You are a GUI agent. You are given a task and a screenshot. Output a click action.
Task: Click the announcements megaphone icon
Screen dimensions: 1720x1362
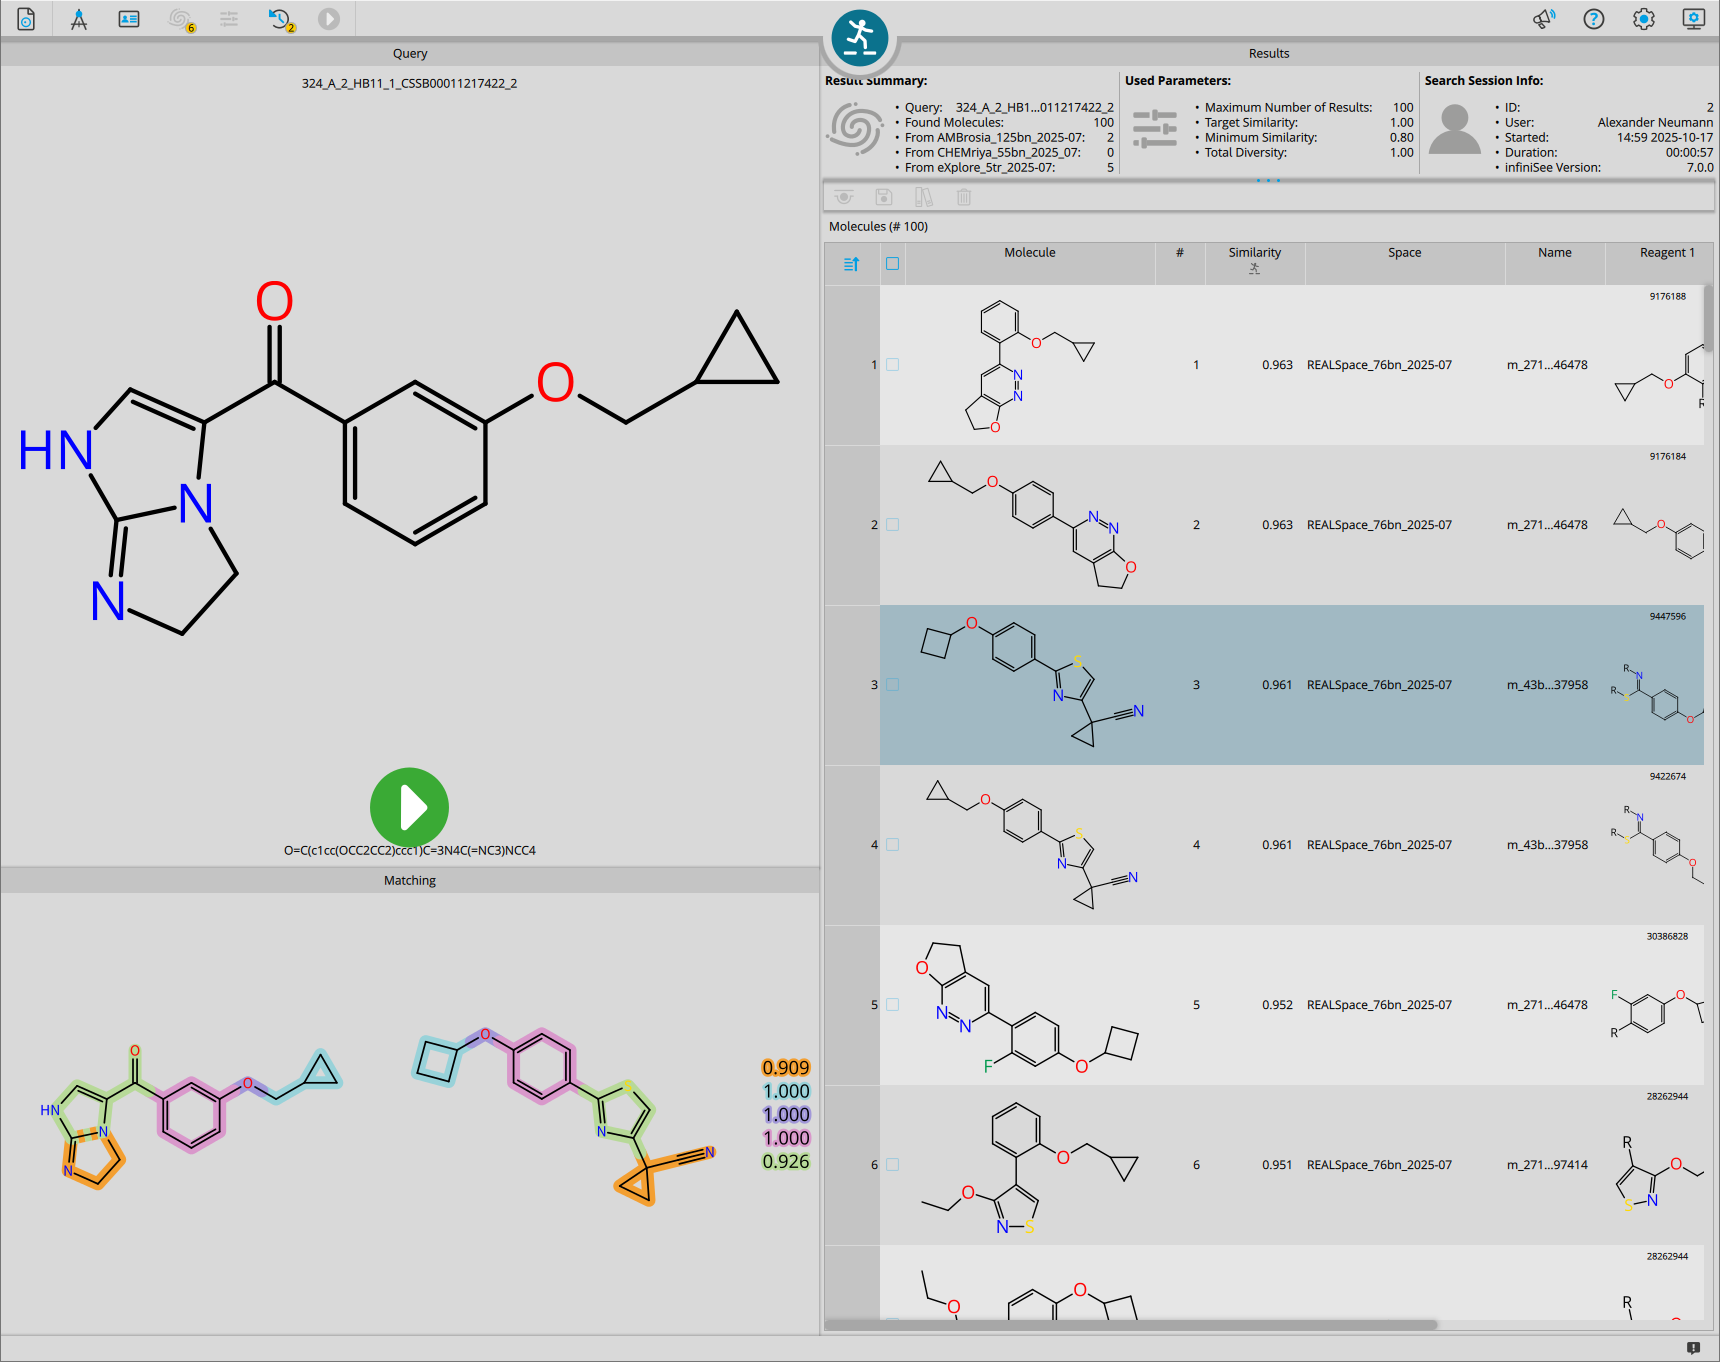pyautogui.click(x=1544, y=19)
